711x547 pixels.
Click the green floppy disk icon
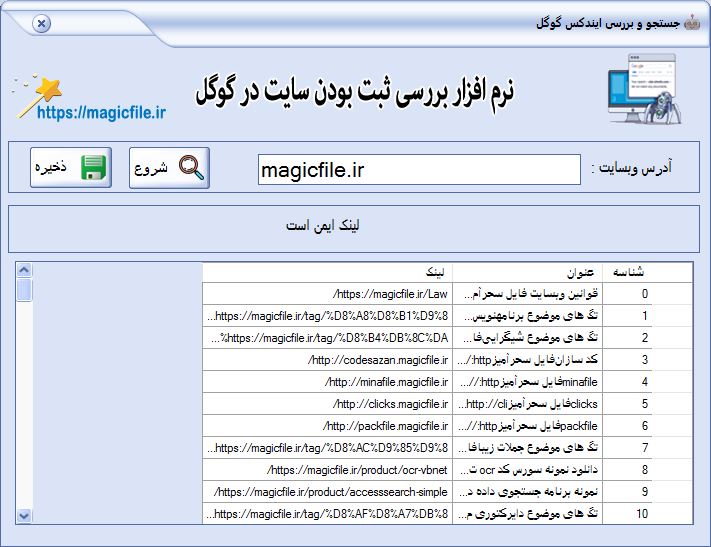tap(93, 167)
